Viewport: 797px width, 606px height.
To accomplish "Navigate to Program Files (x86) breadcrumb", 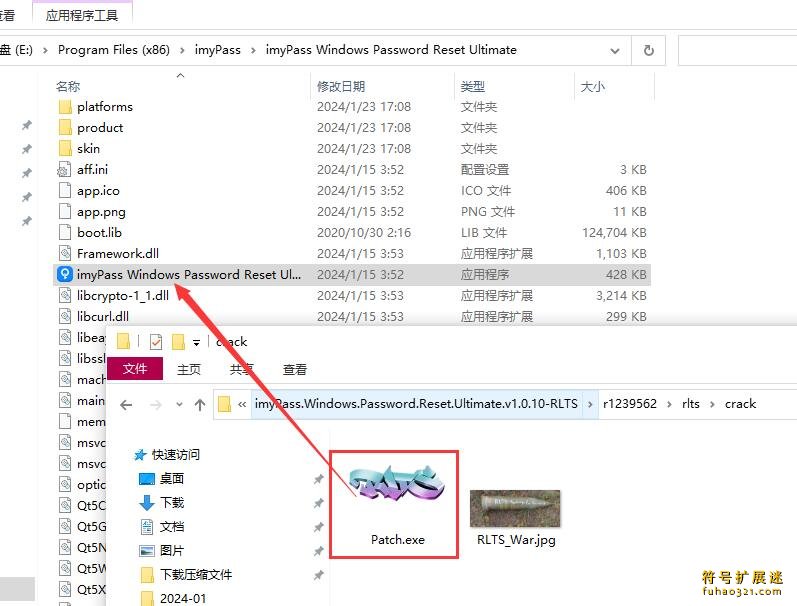I will 114,50.
